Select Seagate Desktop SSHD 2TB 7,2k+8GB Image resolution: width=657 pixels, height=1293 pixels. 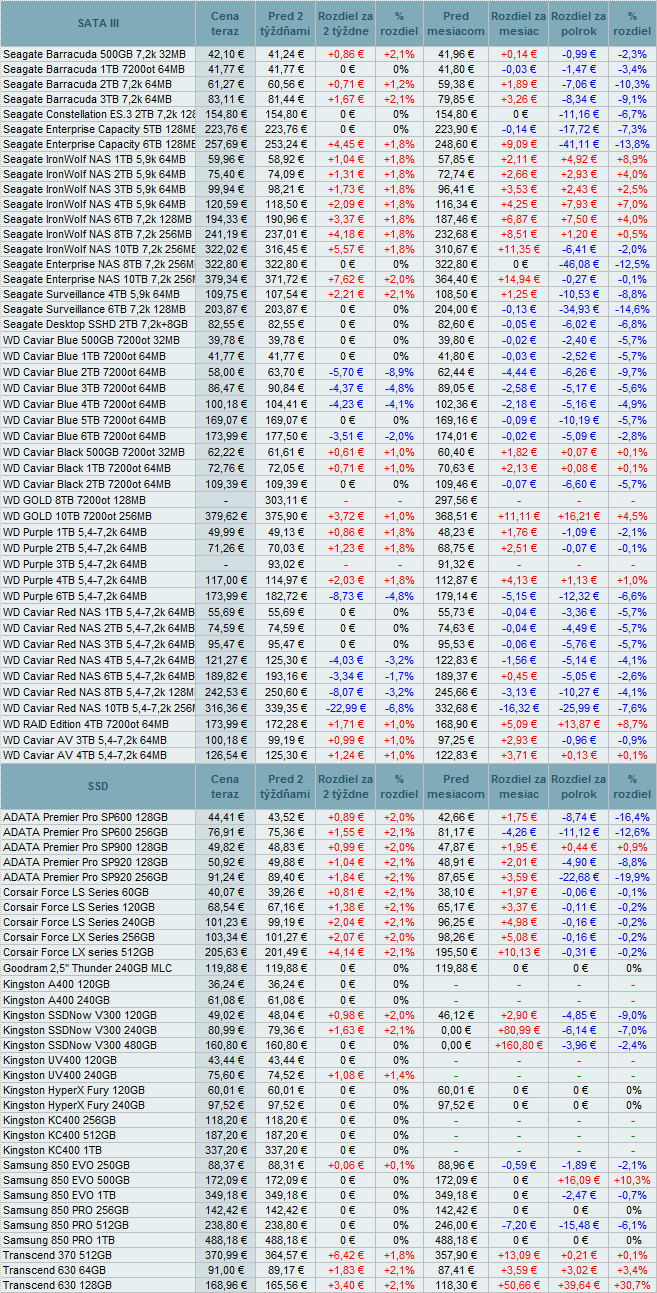pyautogui.click(x=96, y=325)
